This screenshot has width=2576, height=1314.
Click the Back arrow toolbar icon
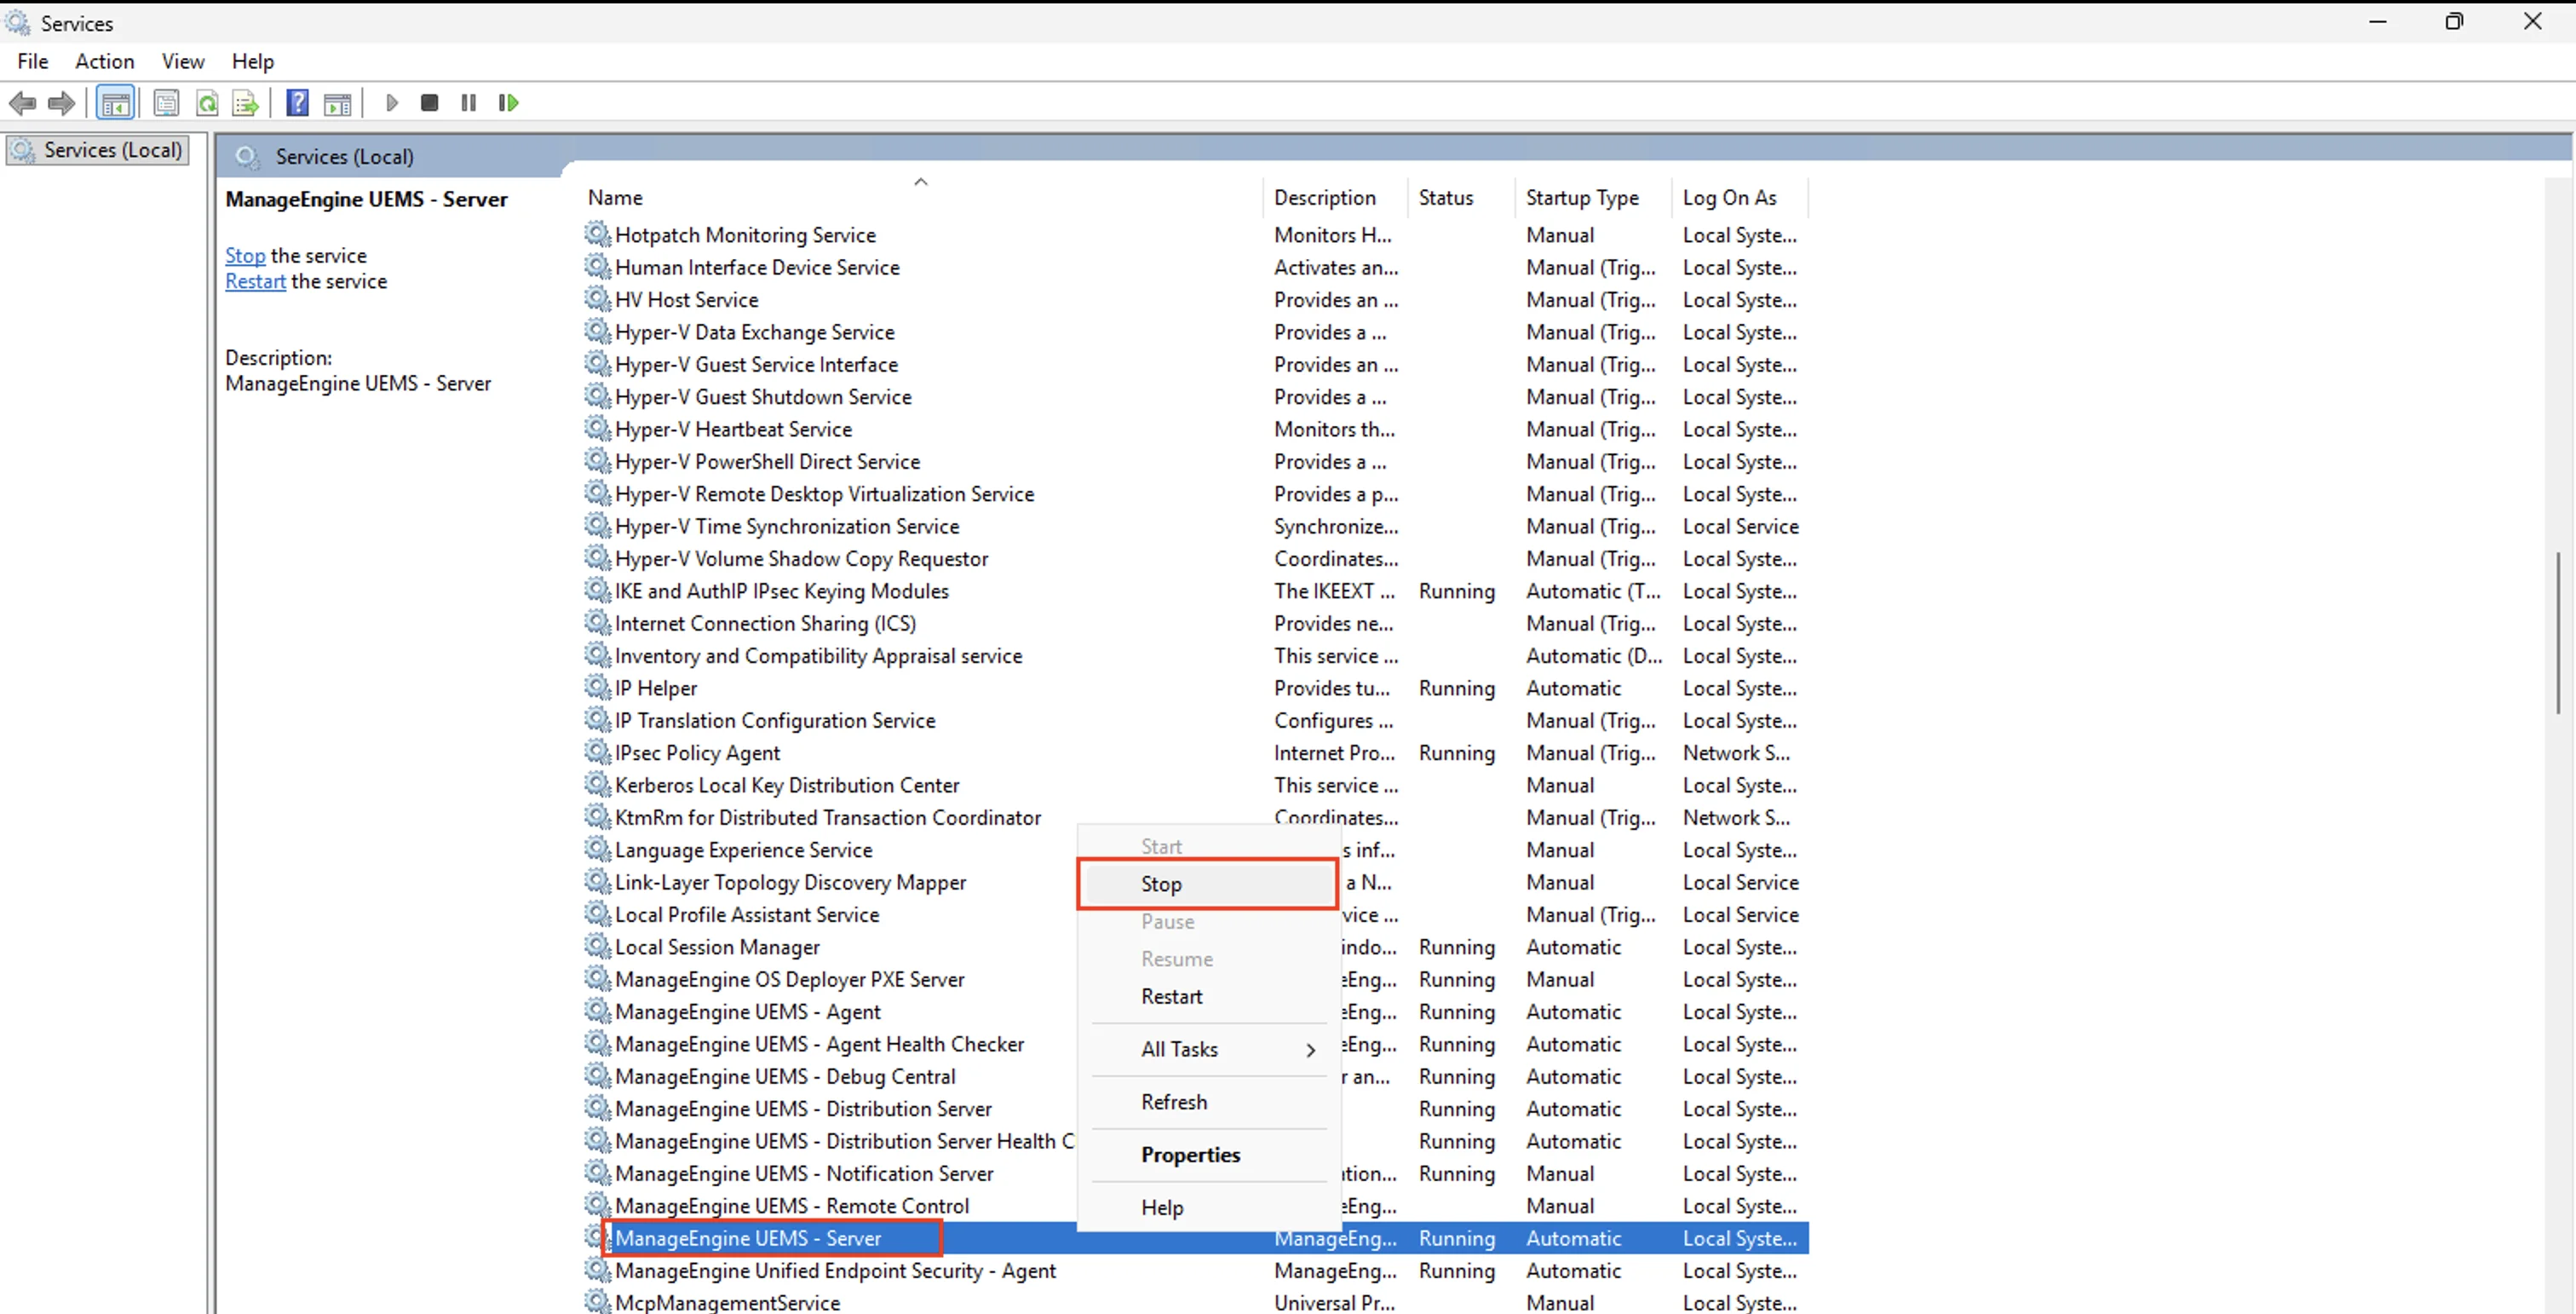22,102
